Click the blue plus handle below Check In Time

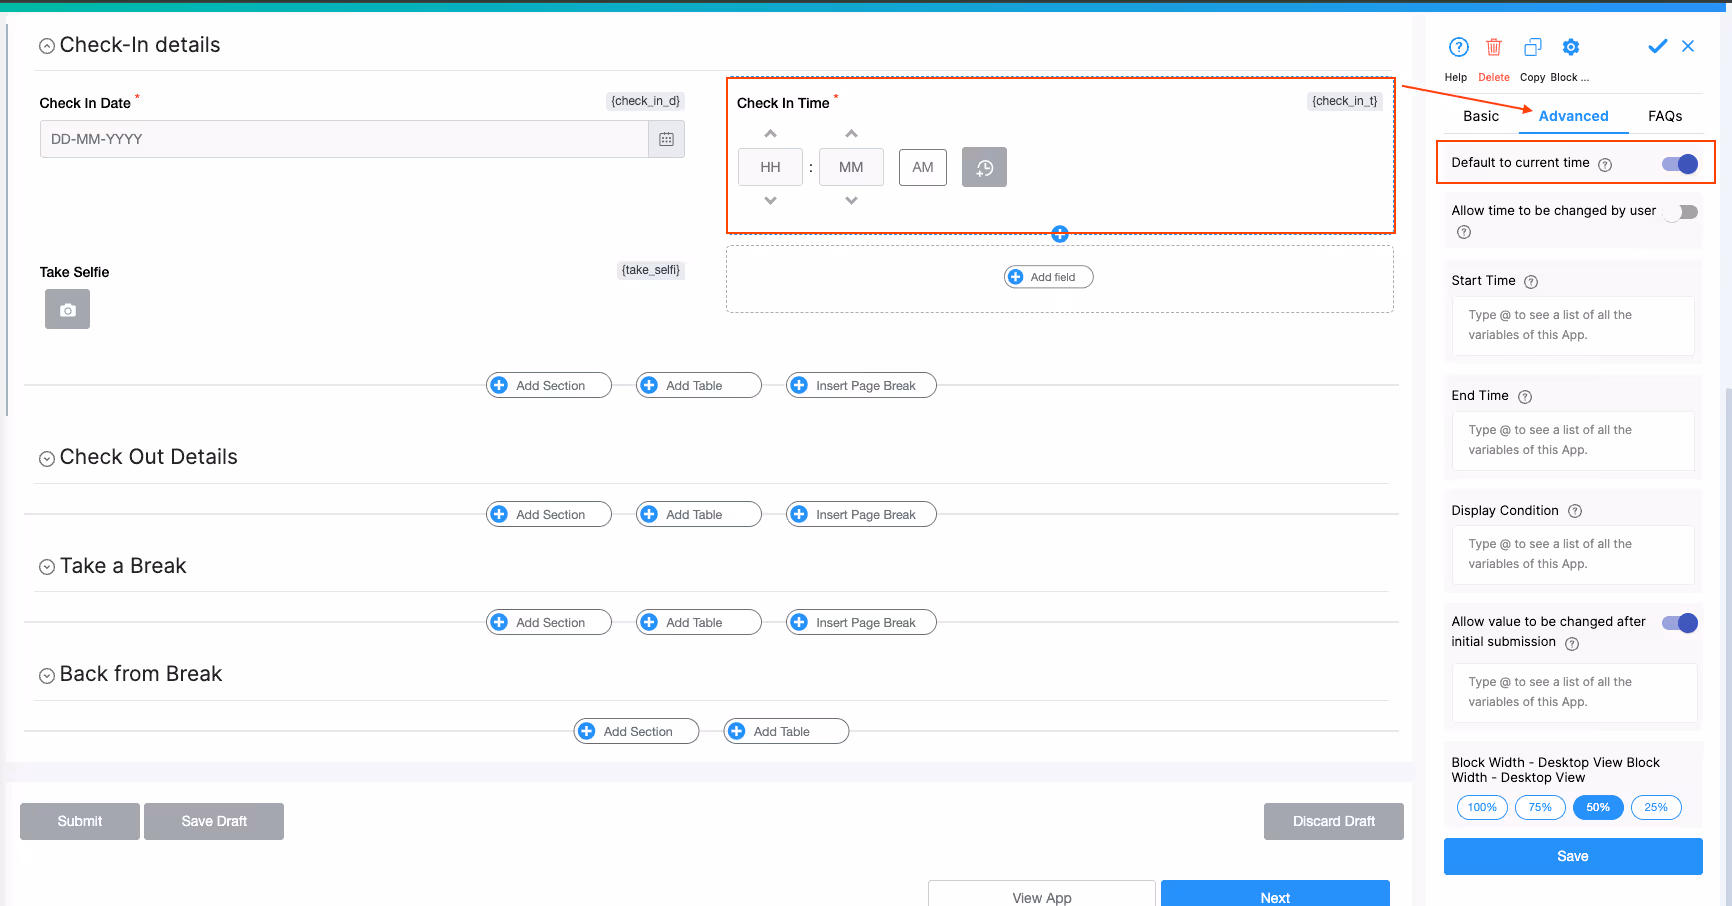point(1060,234)
